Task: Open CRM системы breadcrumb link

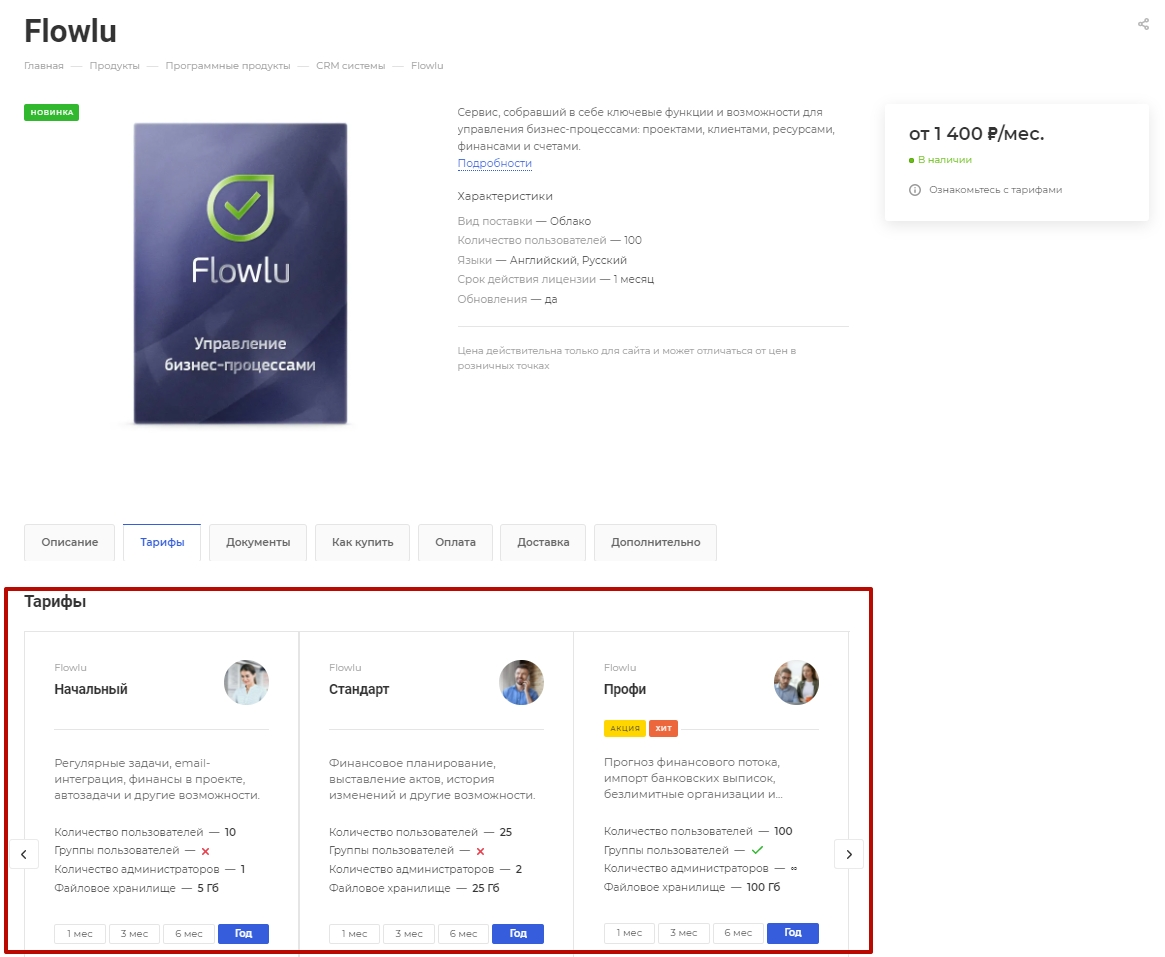Action: pos(351,66)
